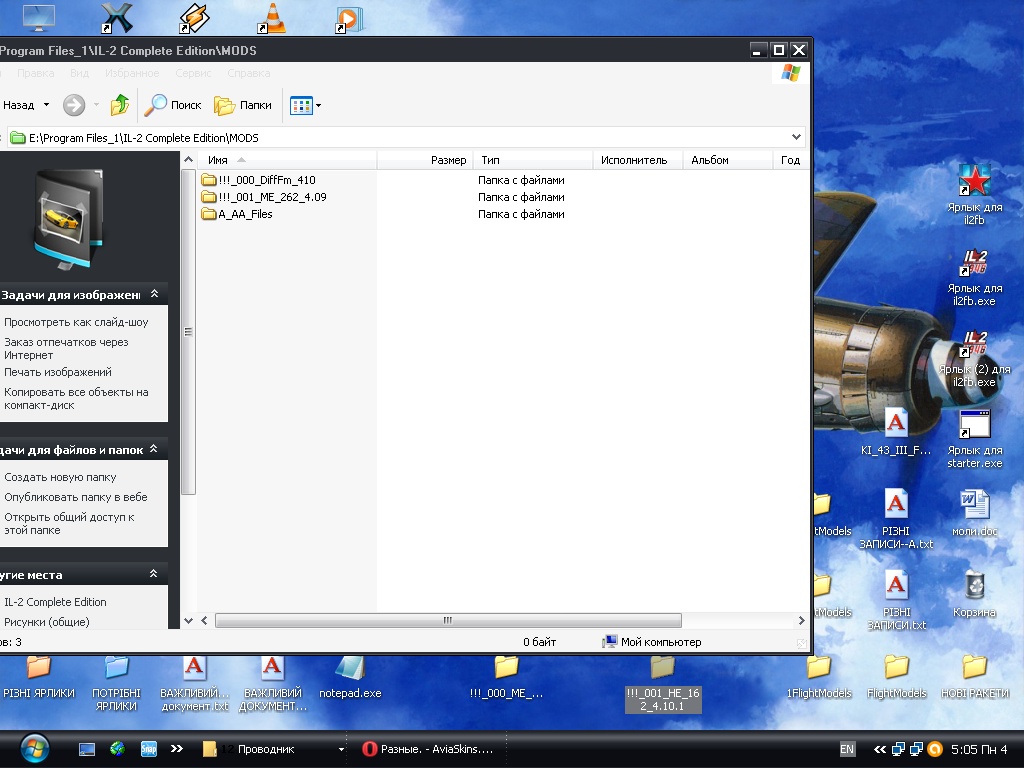Click the EN language indicator

pyautogui.click(x=847, y=749)
